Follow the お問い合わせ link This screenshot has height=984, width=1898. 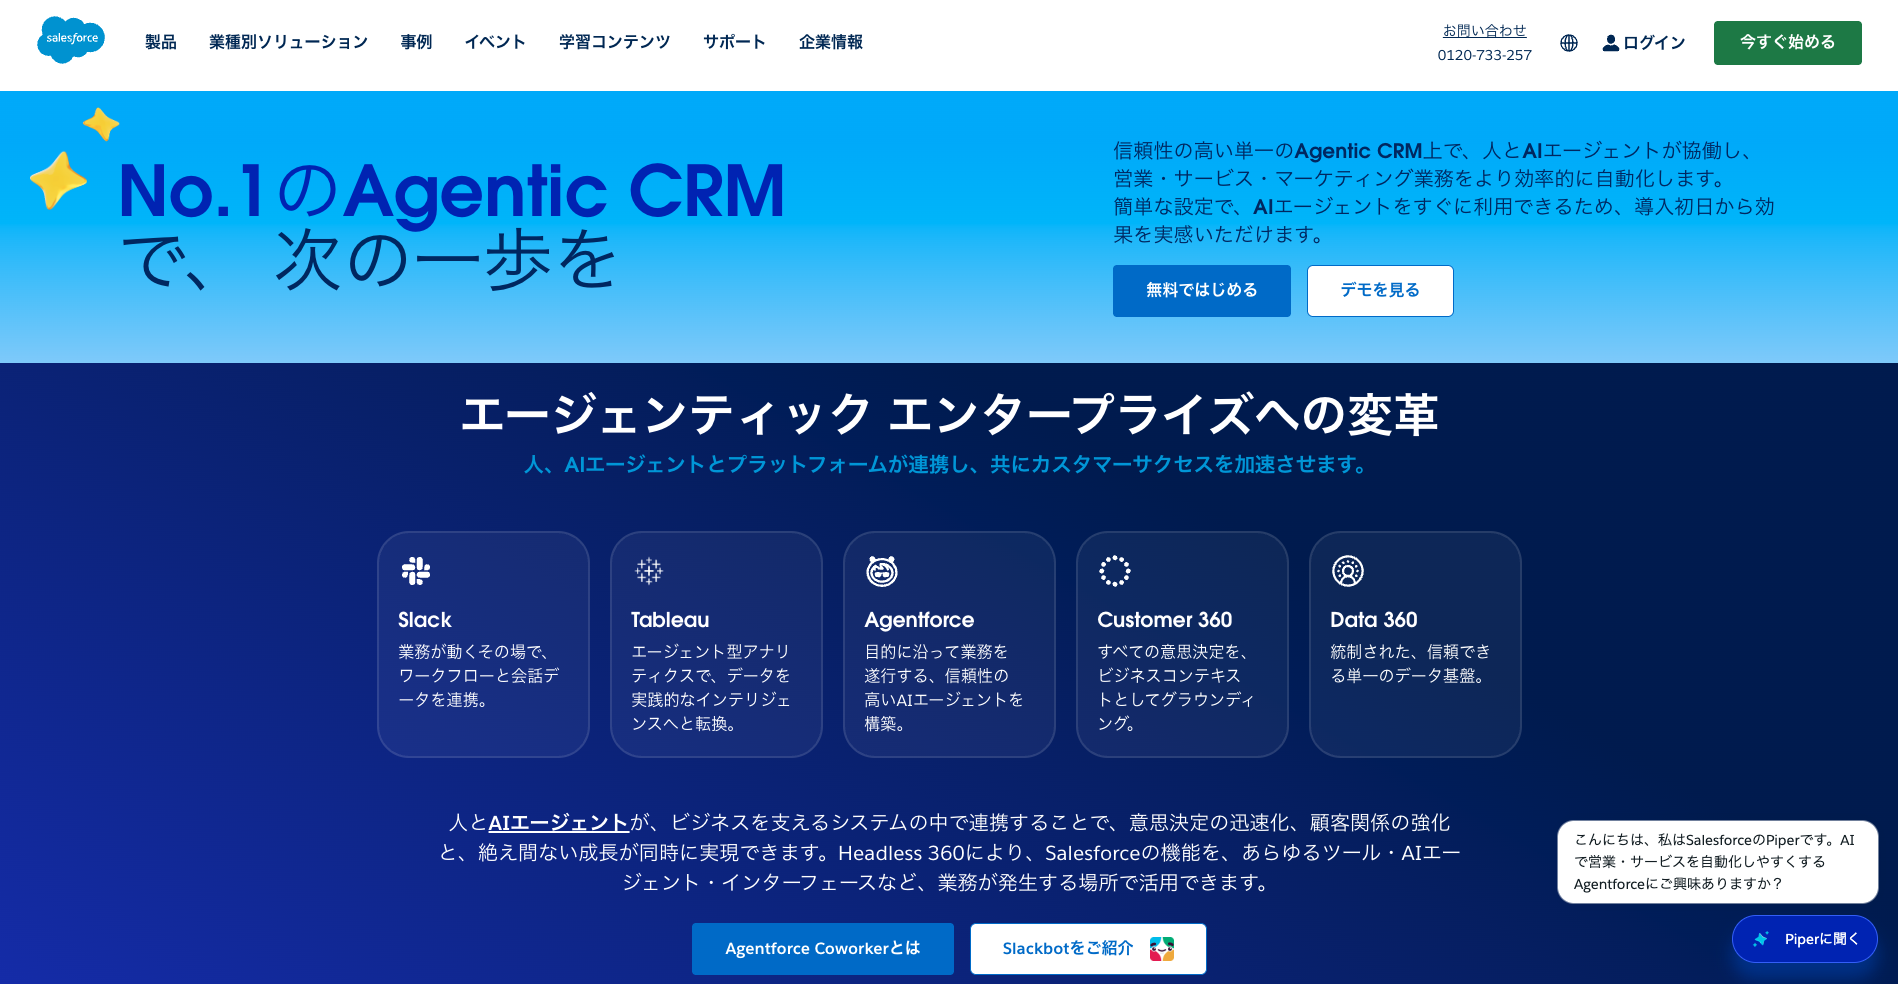[x=1484, y=31]
